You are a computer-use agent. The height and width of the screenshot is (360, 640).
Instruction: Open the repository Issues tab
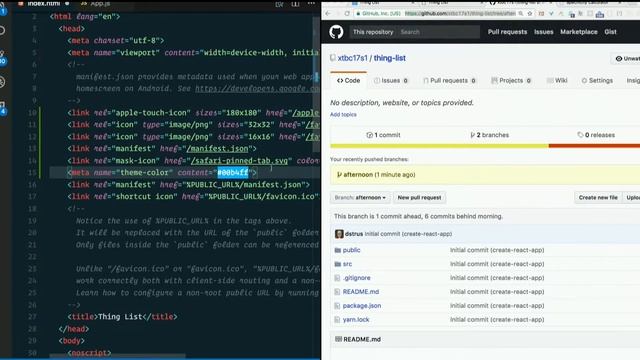[391, 80]
